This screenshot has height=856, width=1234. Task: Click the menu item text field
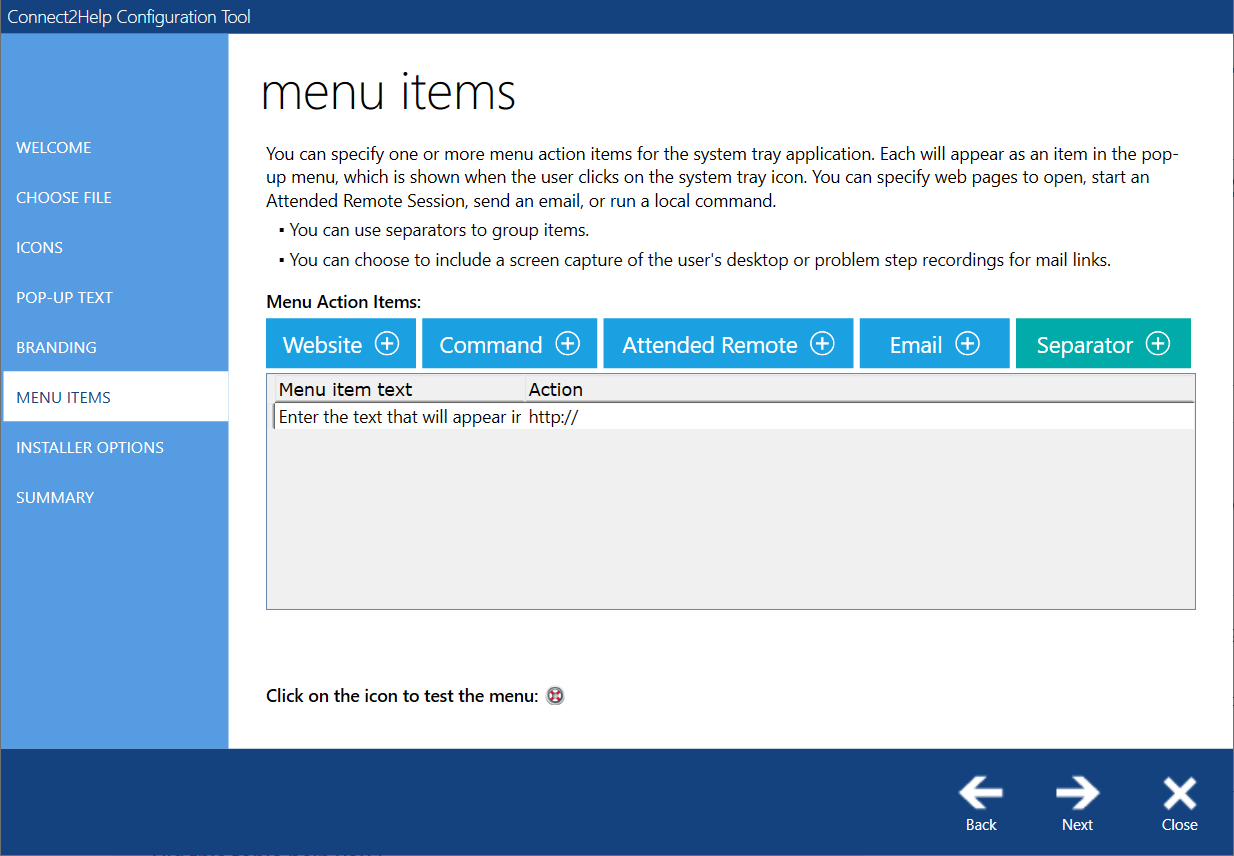pyautogui.click(x=399, y=417)
